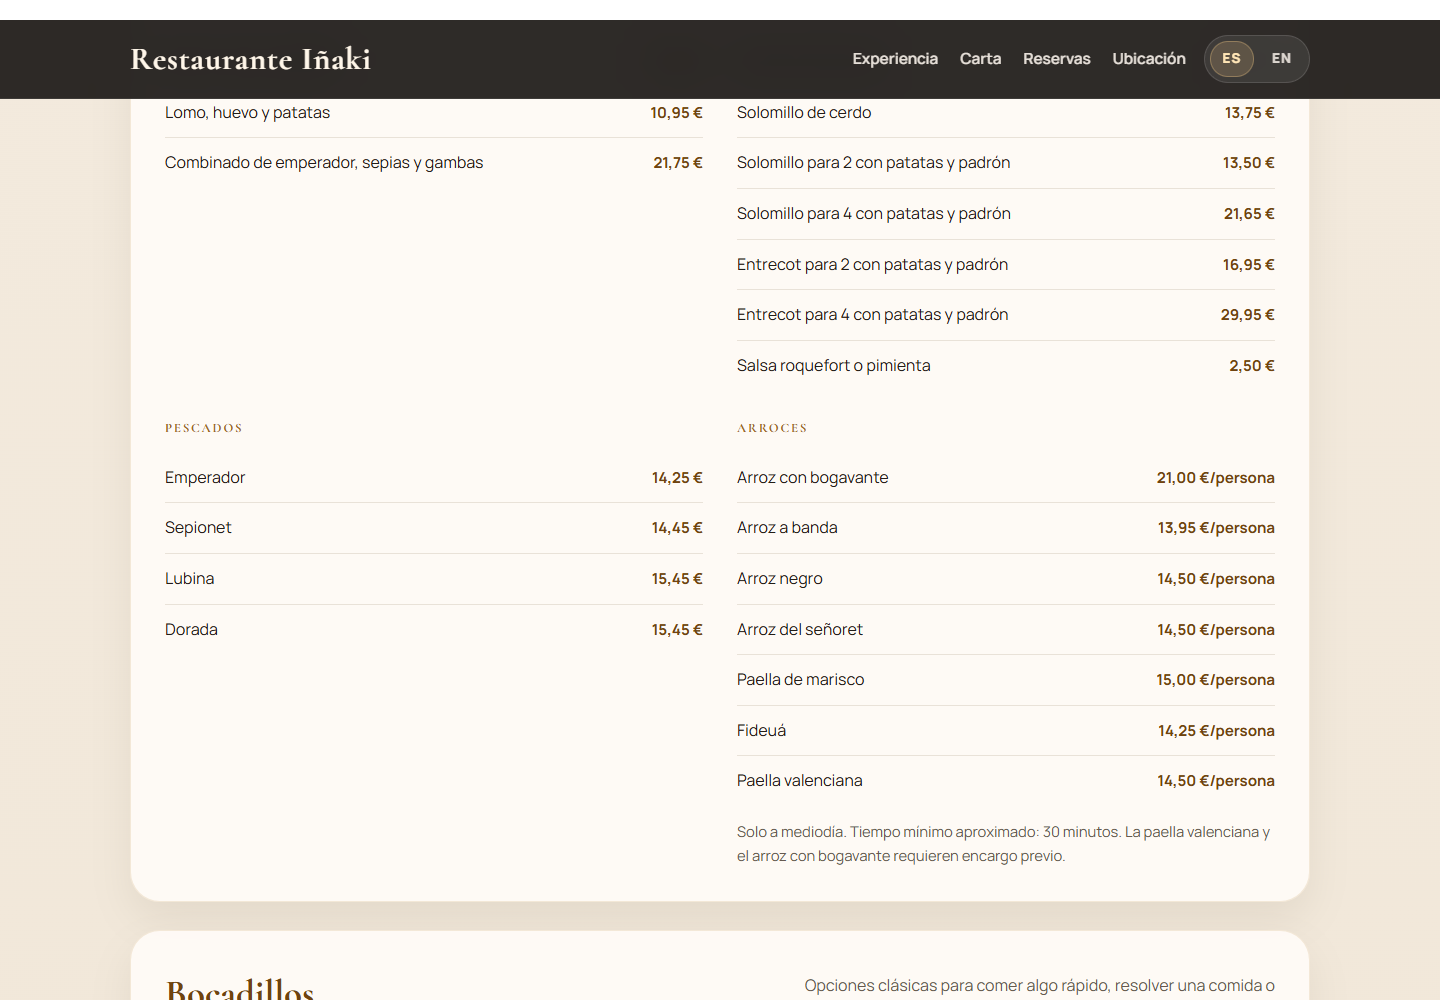Click the 'Solomillo de cerdo' dish
Screen dimensions: 1440x1000
click(804, 113)
